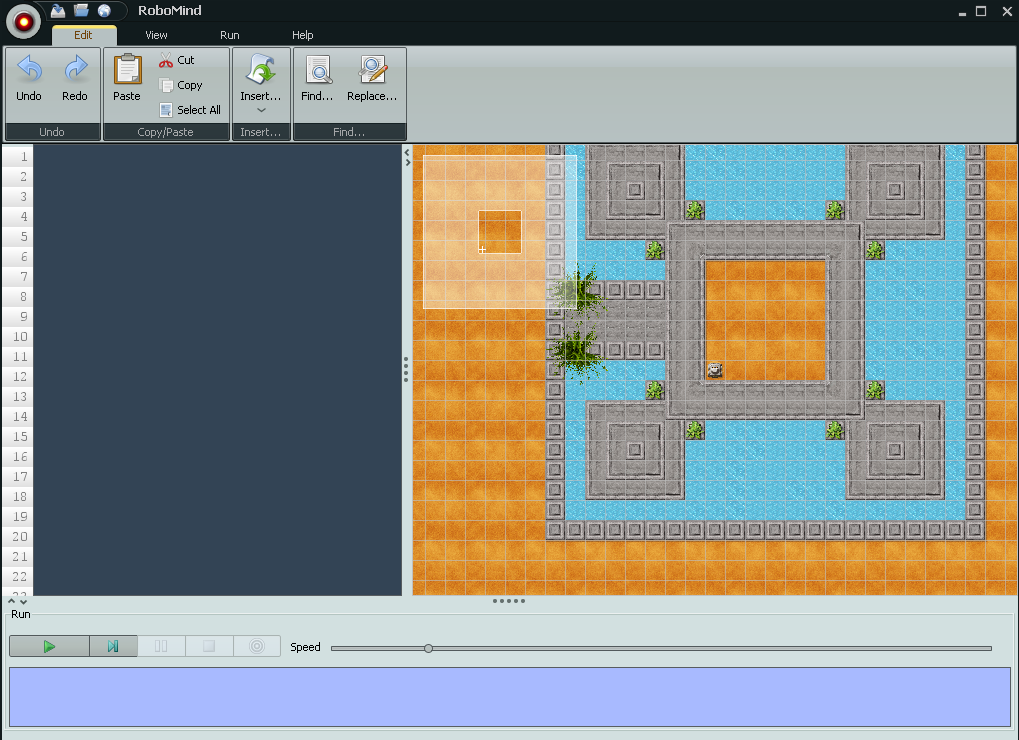Click Cut with the scissors icon
The height and width of the screenshot is (740, 1019).
click(x=177, y=60)
